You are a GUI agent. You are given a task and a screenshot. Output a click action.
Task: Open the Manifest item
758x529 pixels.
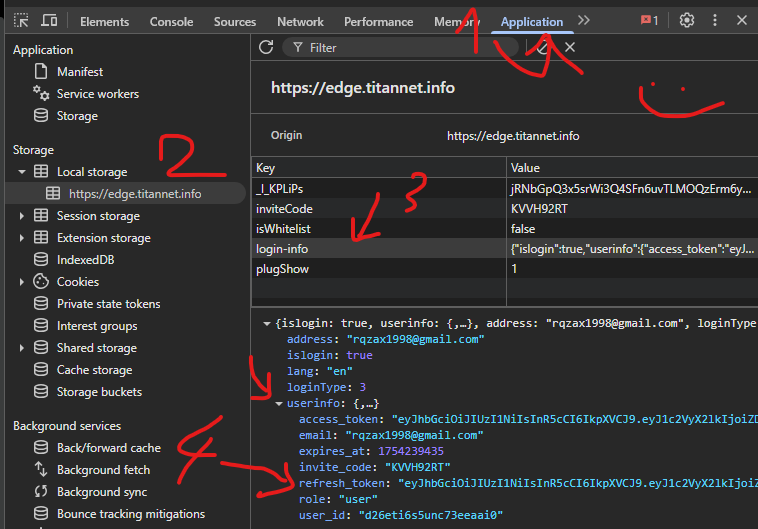[x=80, y=72]
